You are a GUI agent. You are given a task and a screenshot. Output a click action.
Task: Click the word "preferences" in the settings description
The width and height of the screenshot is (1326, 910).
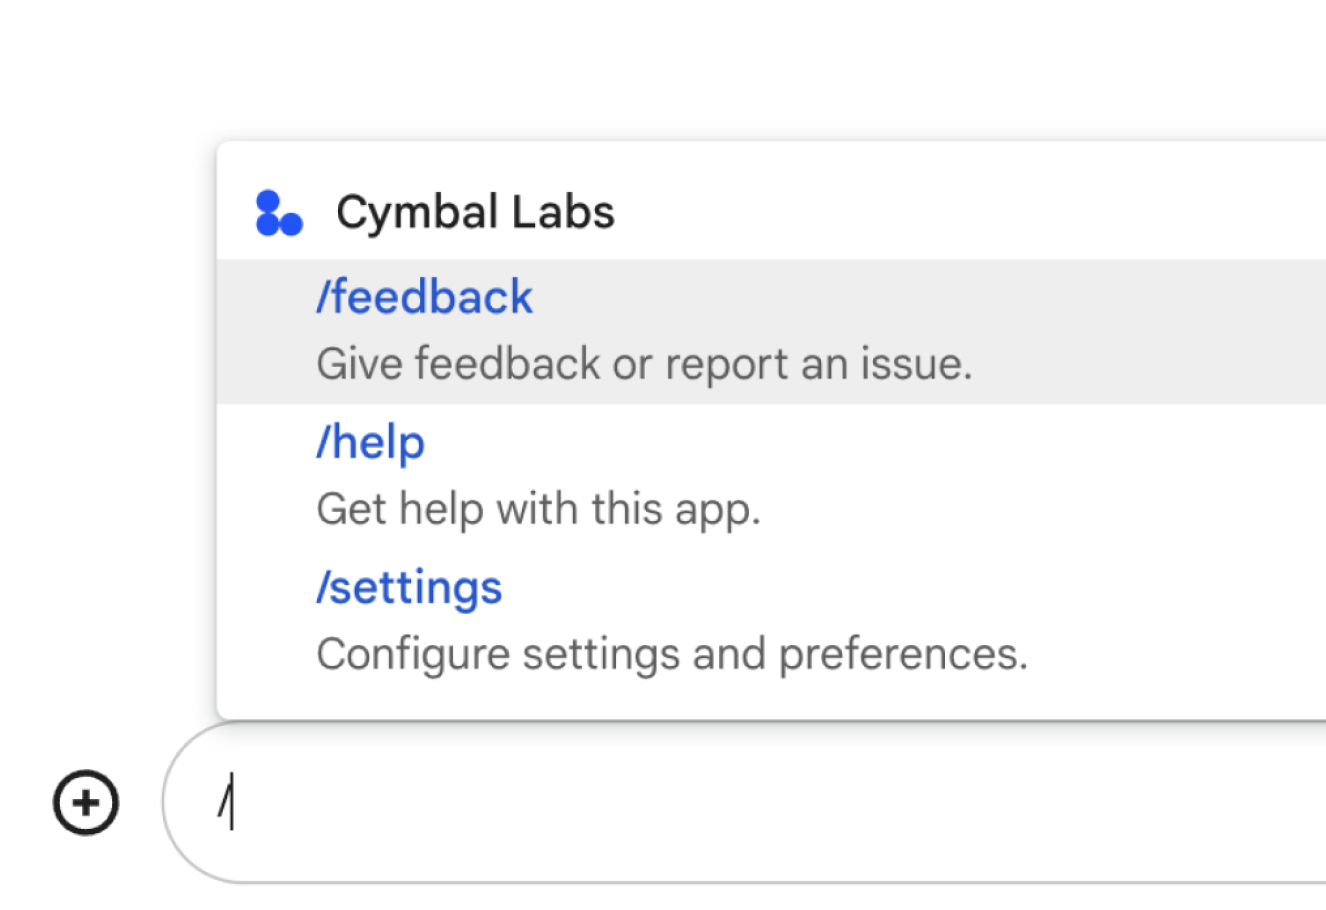click(900, 655)
